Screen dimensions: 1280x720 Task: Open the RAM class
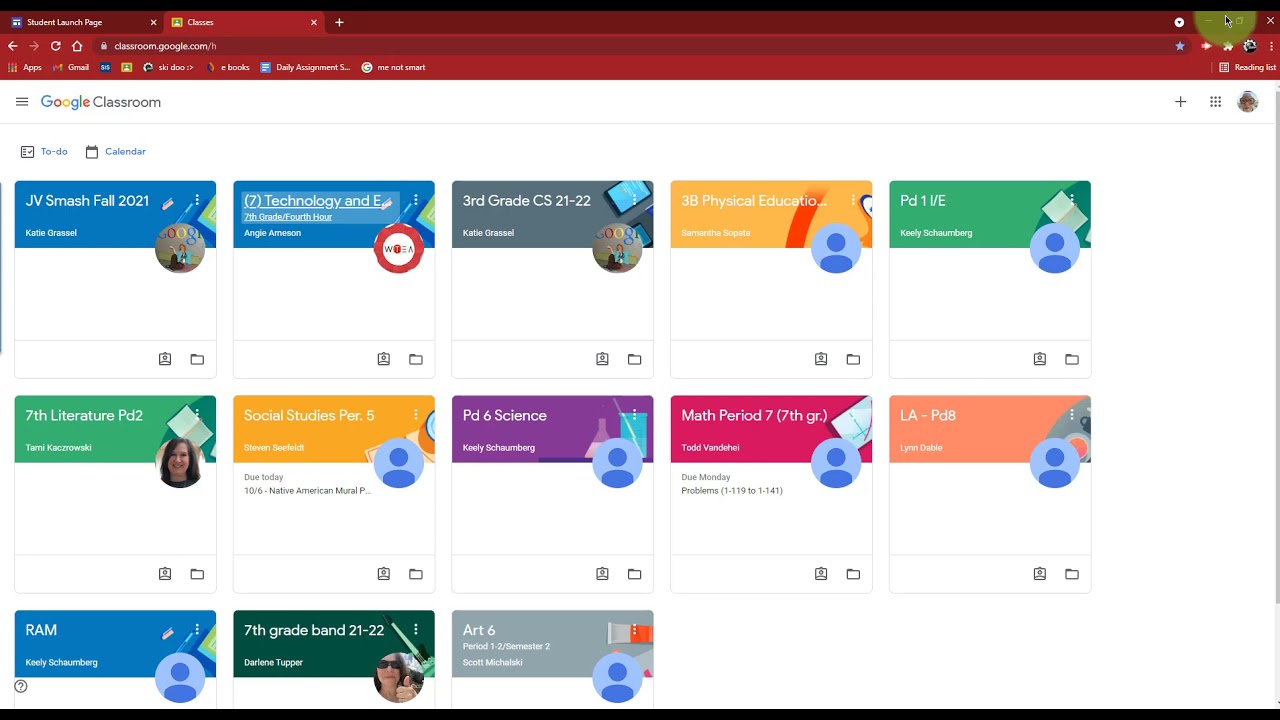(41, 631)
